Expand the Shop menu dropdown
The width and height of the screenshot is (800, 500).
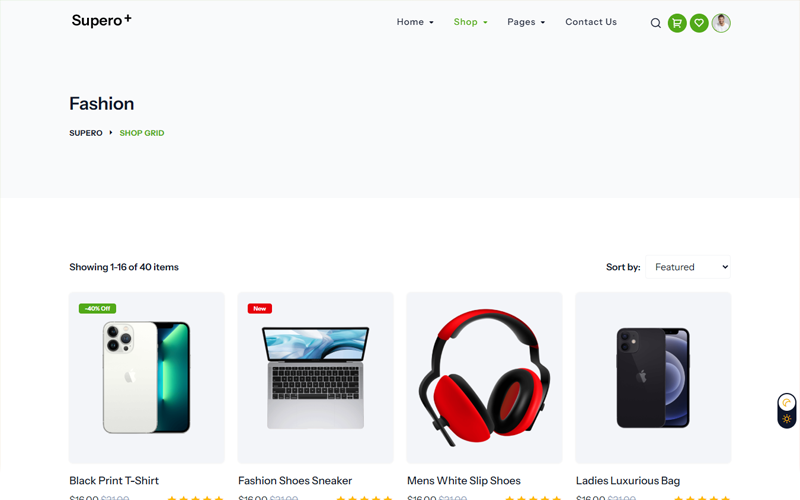tap(470, 22)
